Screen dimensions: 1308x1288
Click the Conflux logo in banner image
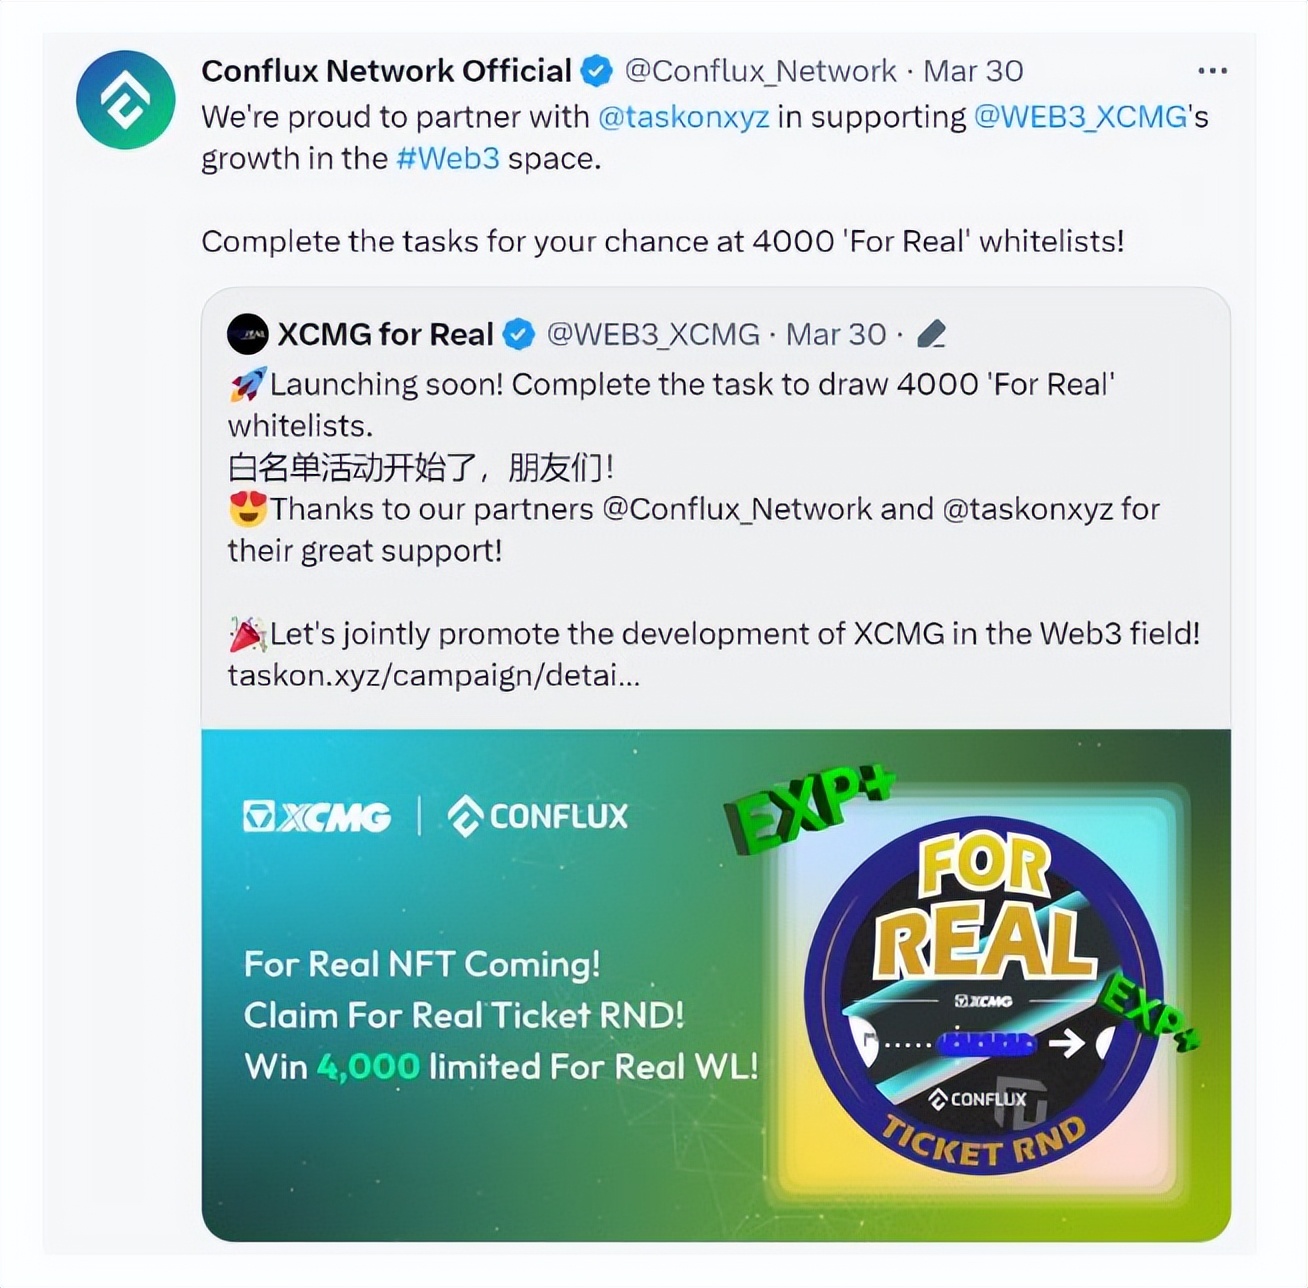coord(538,816)
